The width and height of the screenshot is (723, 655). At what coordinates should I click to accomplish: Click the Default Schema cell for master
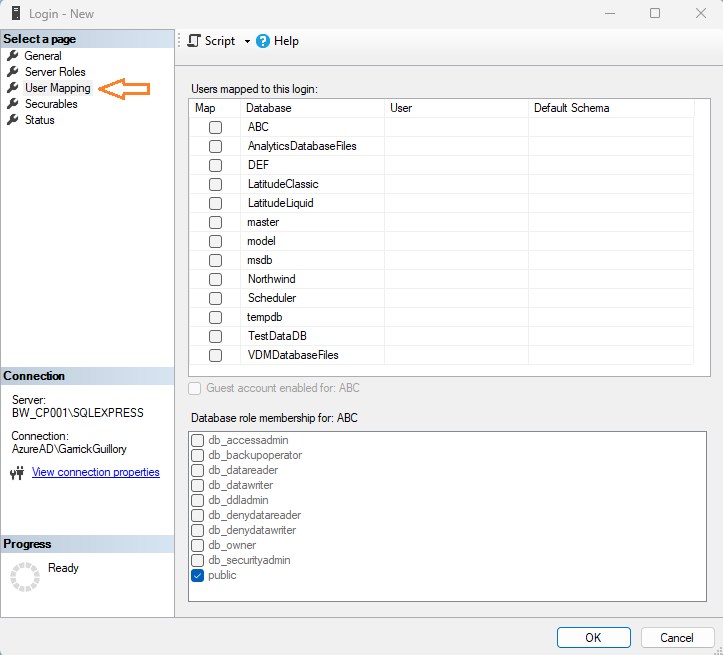pyautogui.click(x=611, y=222)
